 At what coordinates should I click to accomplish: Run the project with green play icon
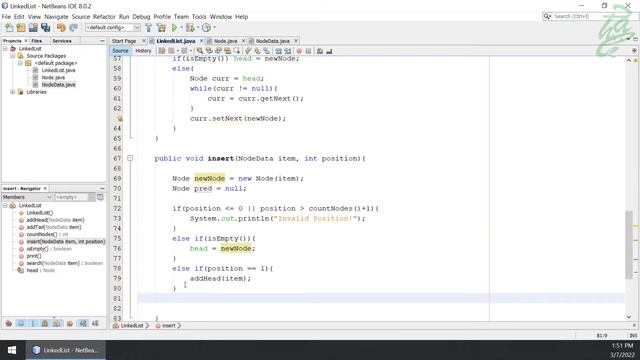[175, 27]
